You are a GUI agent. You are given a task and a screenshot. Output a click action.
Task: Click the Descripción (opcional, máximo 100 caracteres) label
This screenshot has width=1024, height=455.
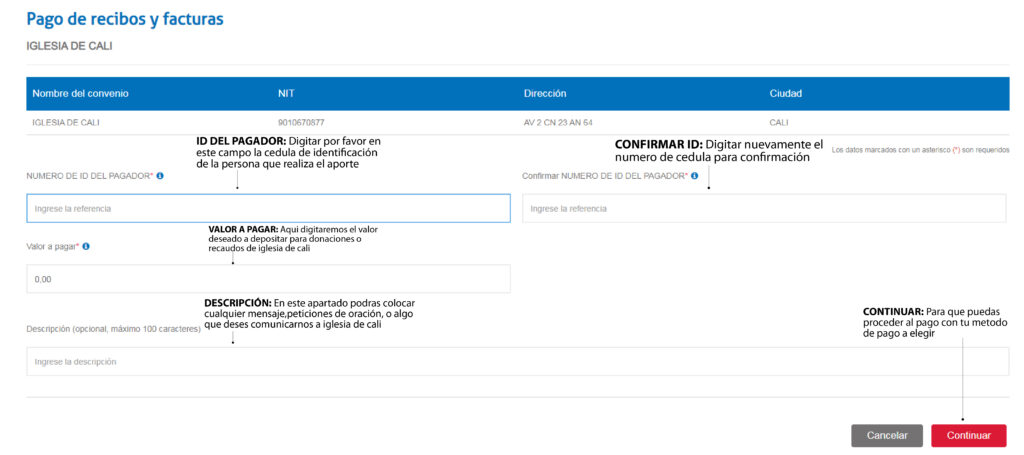[113, 329]
